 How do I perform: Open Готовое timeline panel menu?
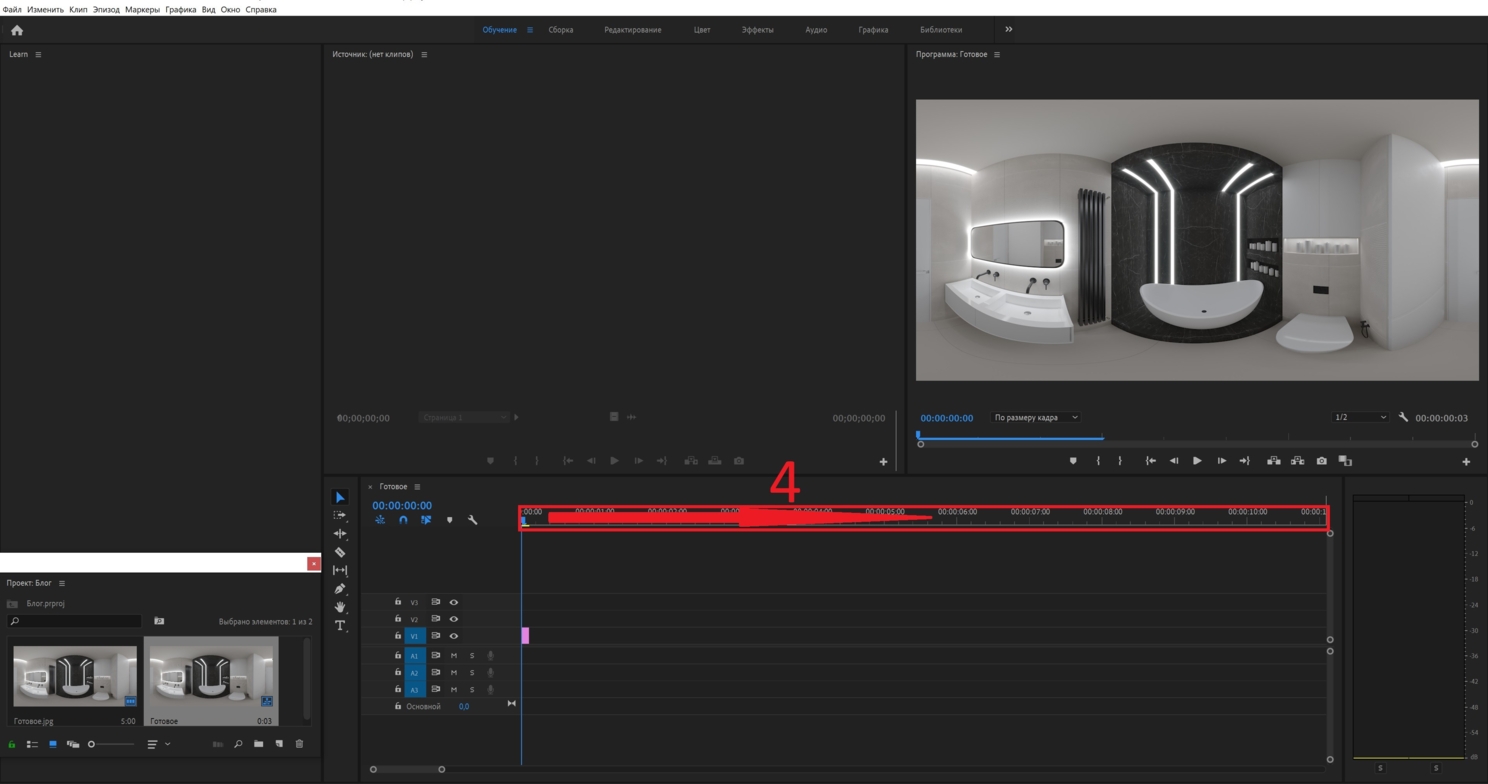pyautogui.click(x=417, y=487)
